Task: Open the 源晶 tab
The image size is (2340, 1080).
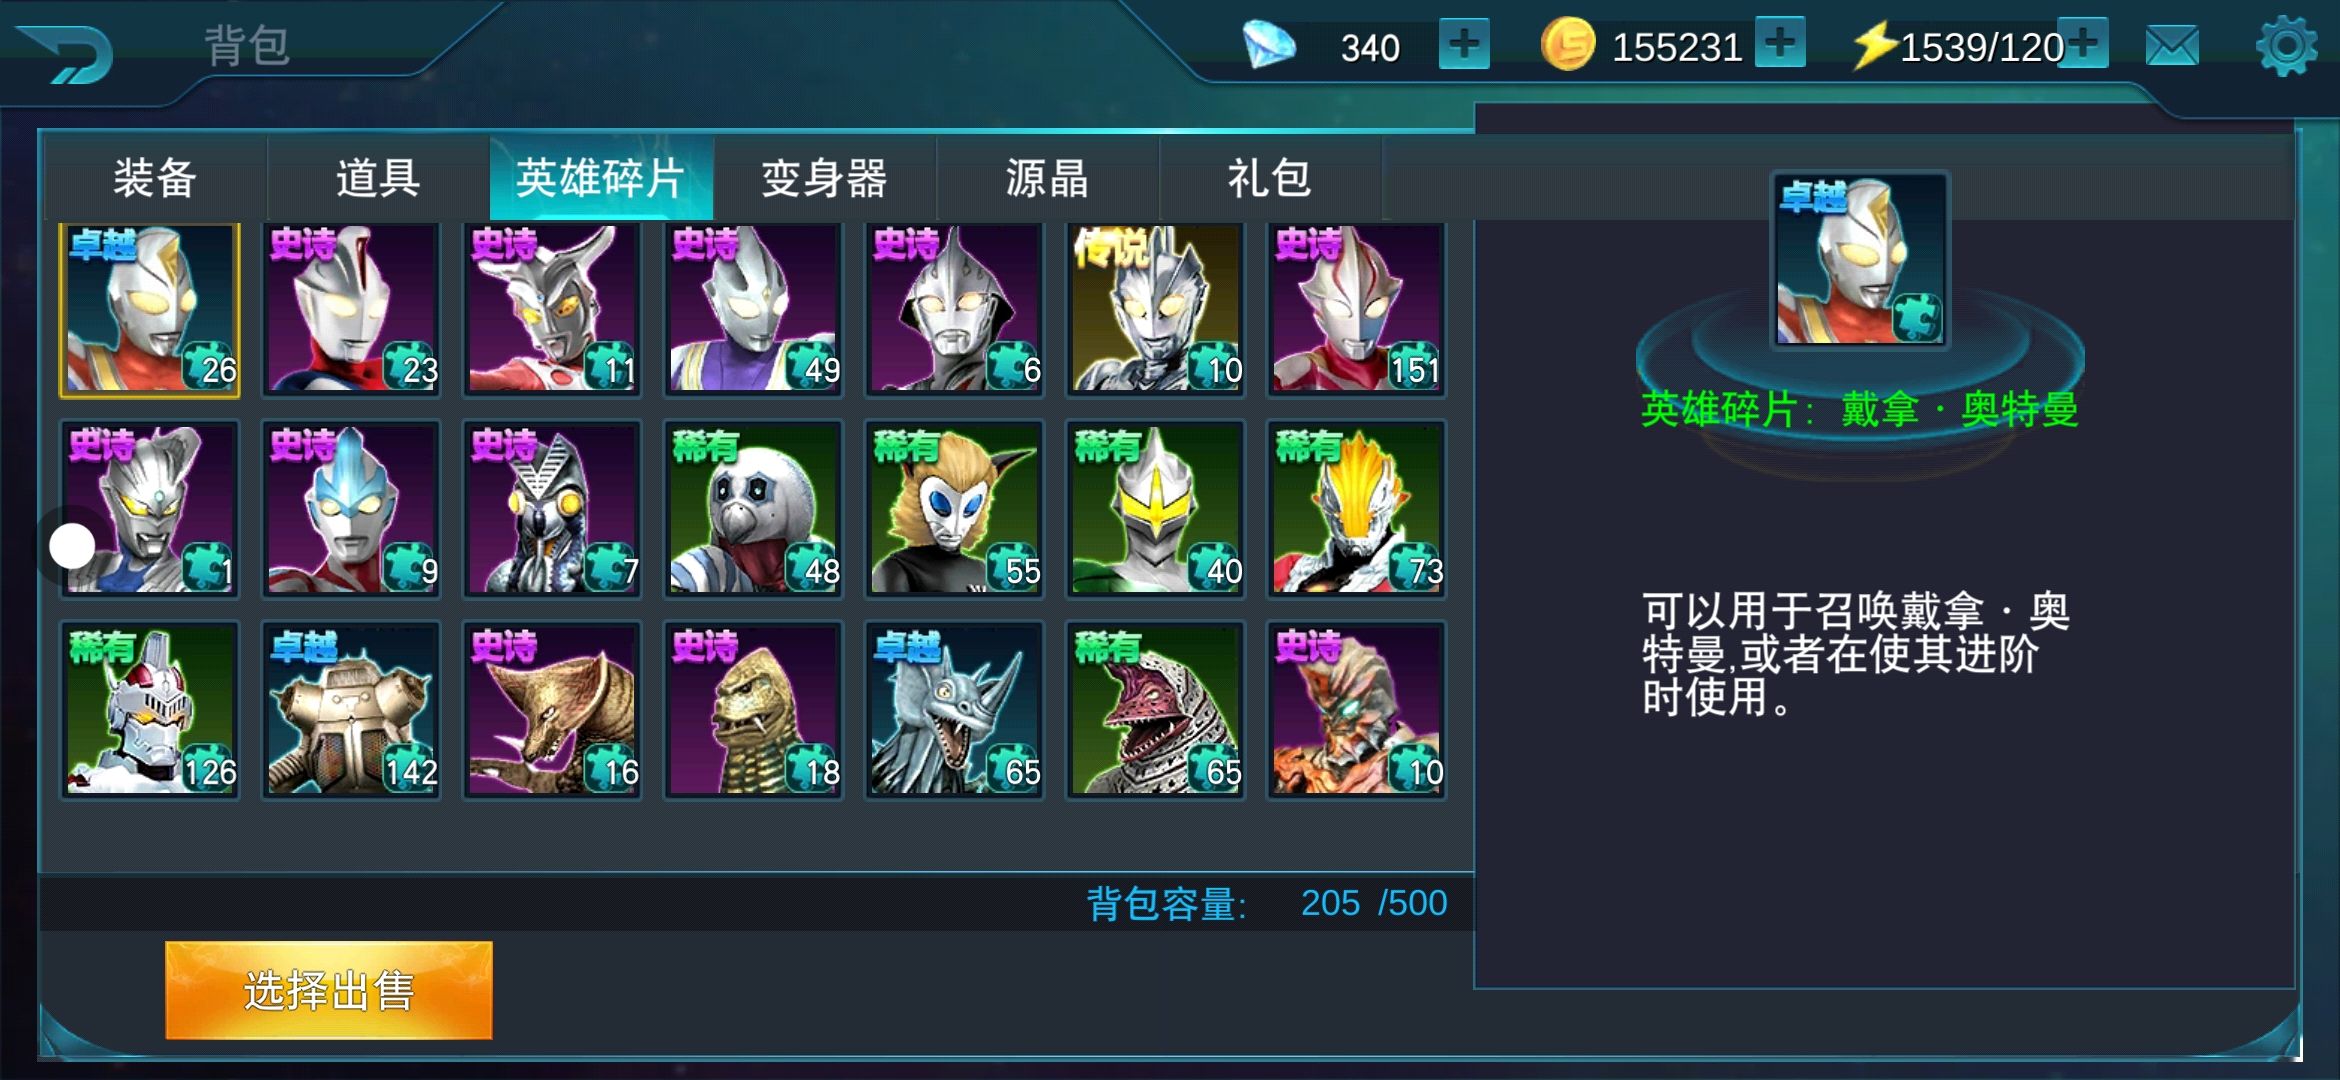Action: click(x=1047, y=178)
